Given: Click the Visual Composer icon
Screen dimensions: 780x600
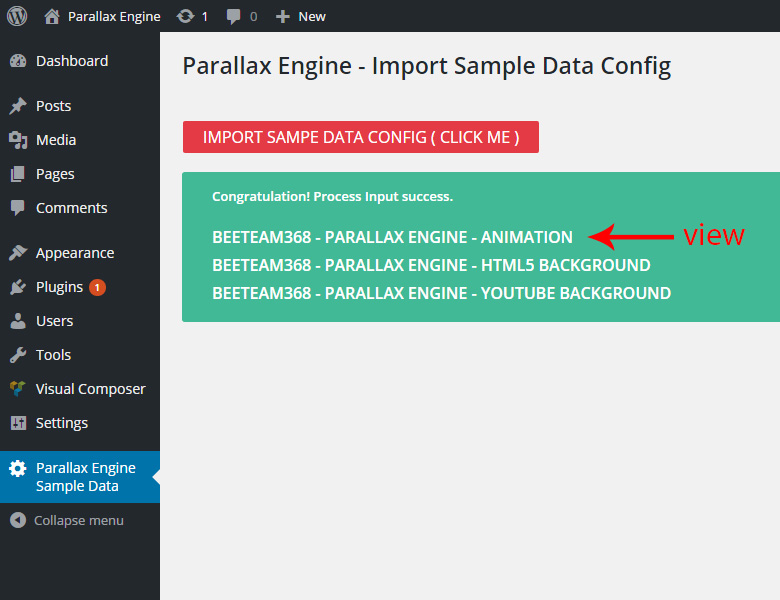Looking at the screenshot, I should (x=18, y=389).
